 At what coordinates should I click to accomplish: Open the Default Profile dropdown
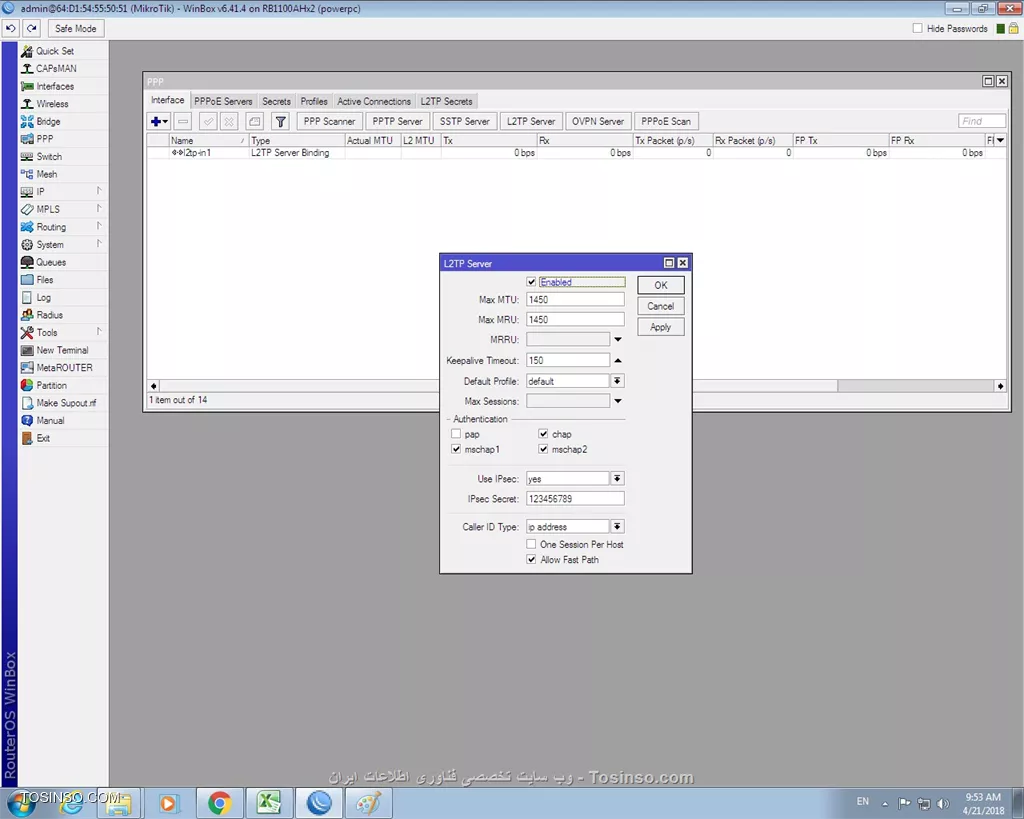[617, 381]
